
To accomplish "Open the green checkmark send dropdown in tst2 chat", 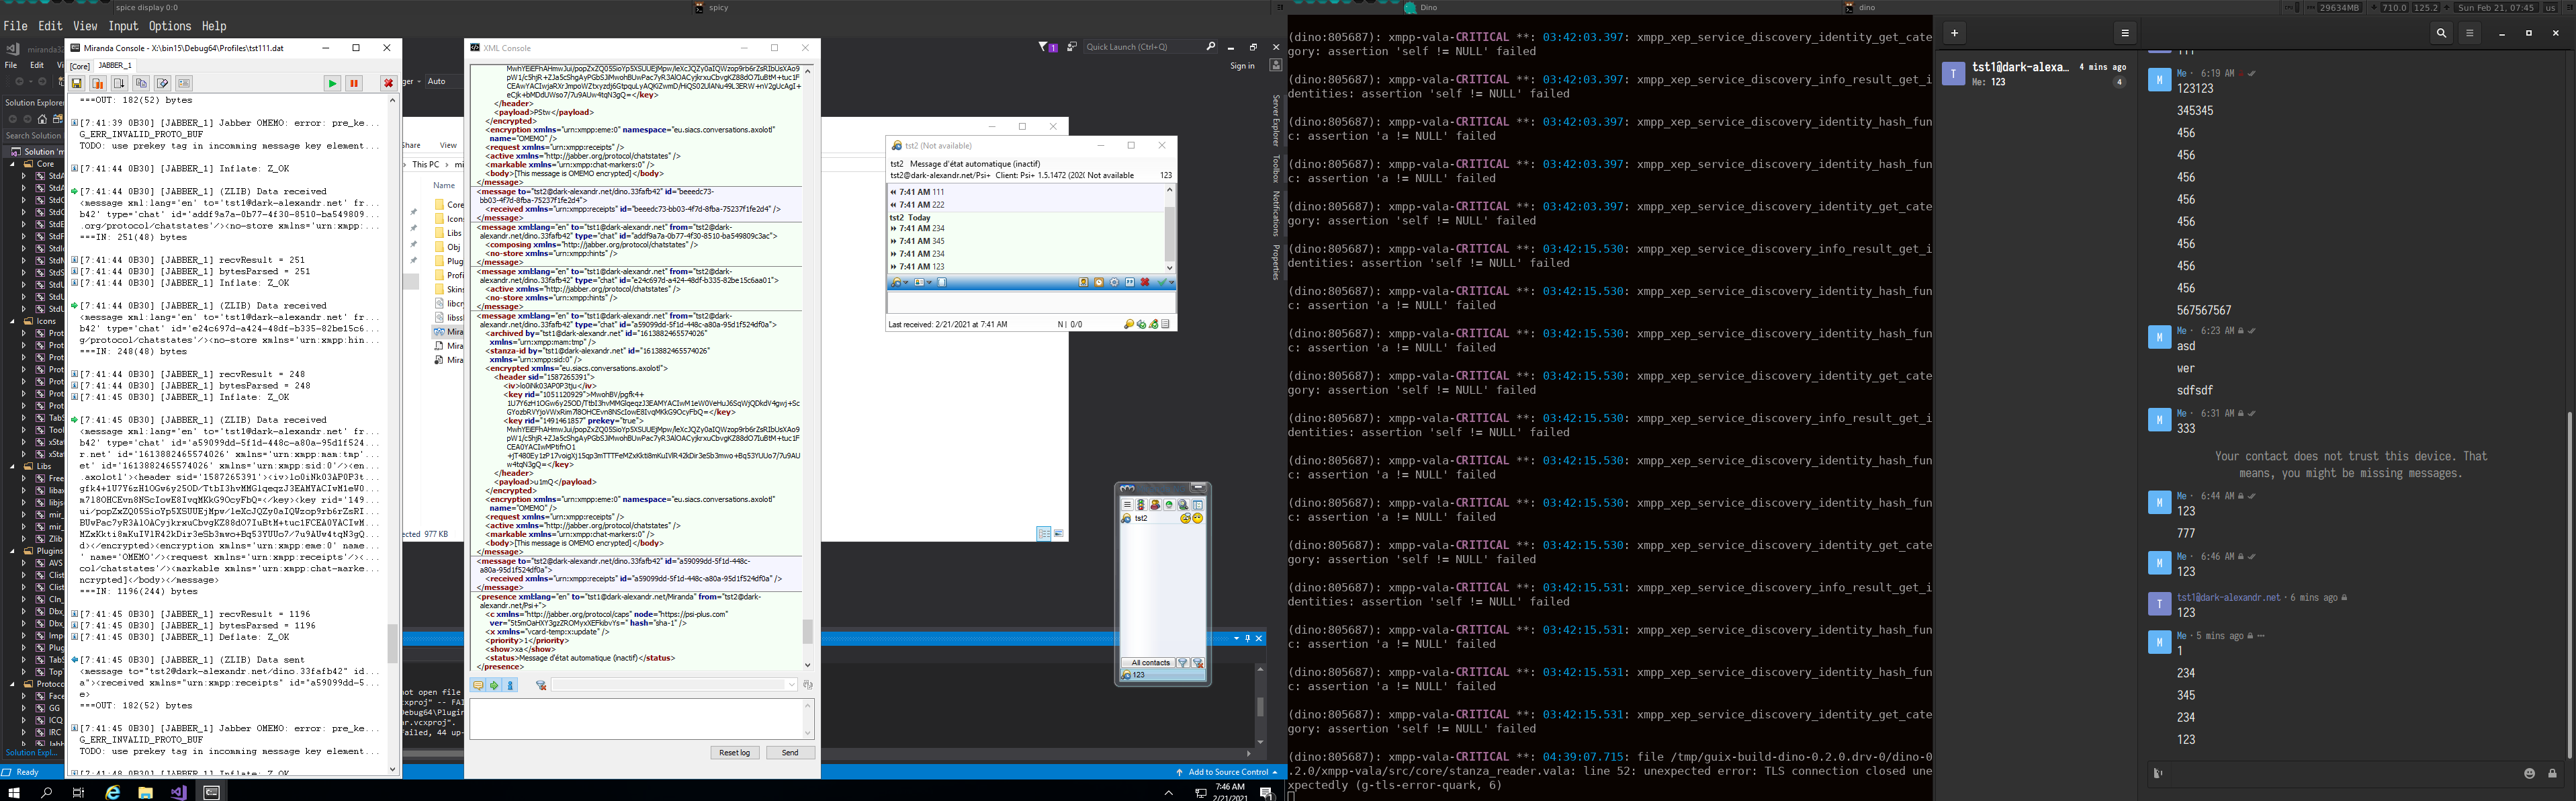I will [1172, 283].
